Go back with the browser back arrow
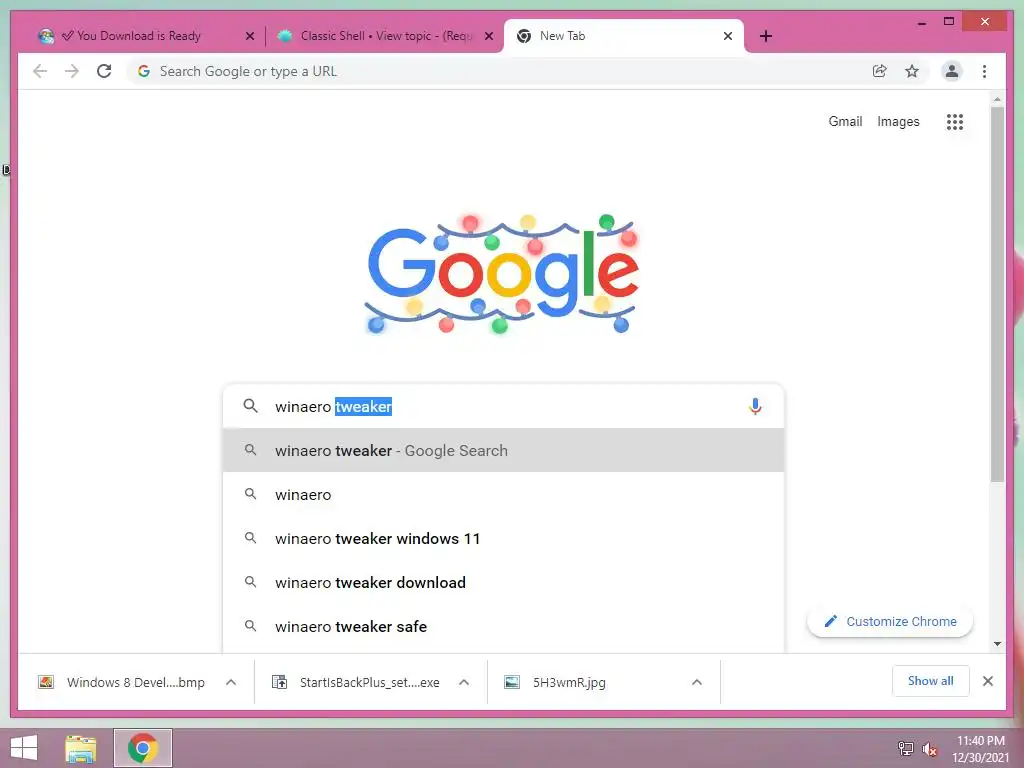 click(x=40, y=71)
